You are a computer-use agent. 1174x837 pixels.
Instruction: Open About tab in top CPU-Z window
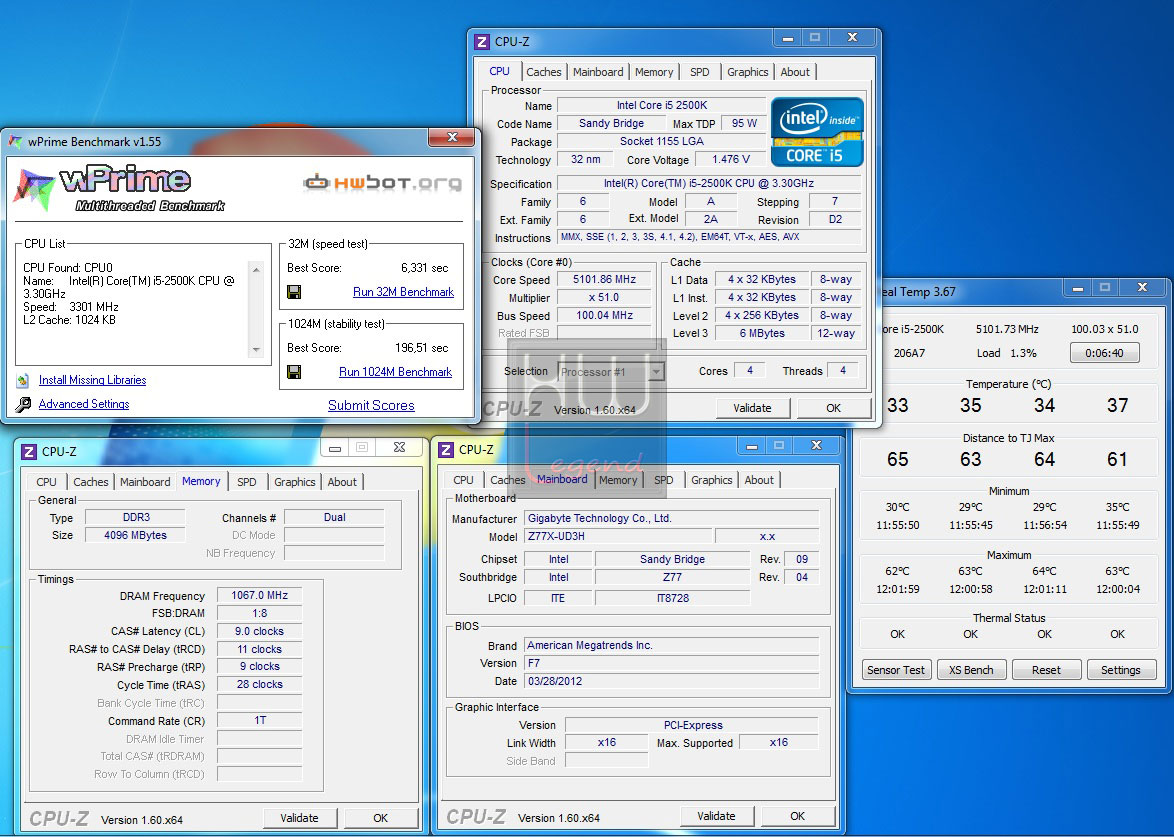tap(794, 72)
